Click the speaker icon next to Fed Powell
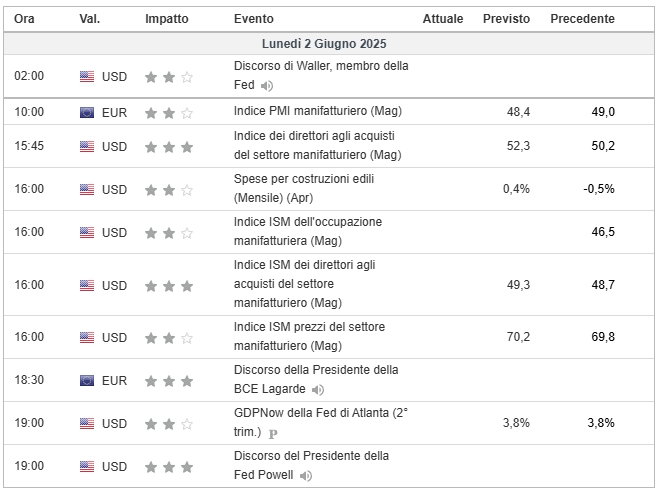 tap(306, 475)
